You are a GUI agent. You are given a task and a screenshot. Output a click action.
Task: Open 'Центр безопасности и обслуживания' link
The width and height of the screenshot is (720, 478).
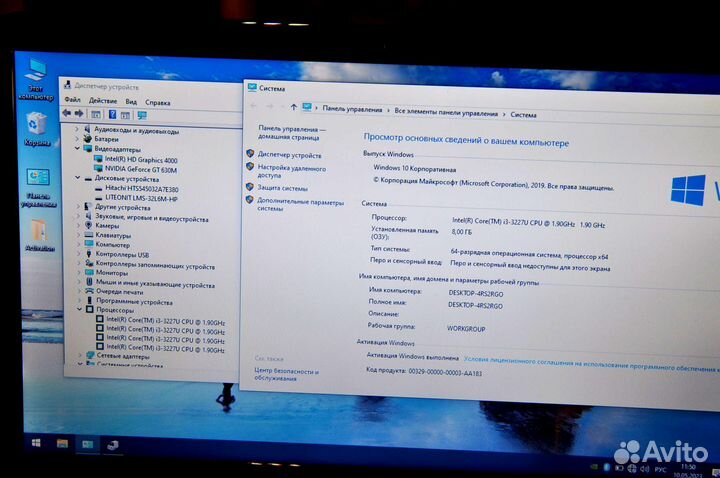click(x=287, y=374)
